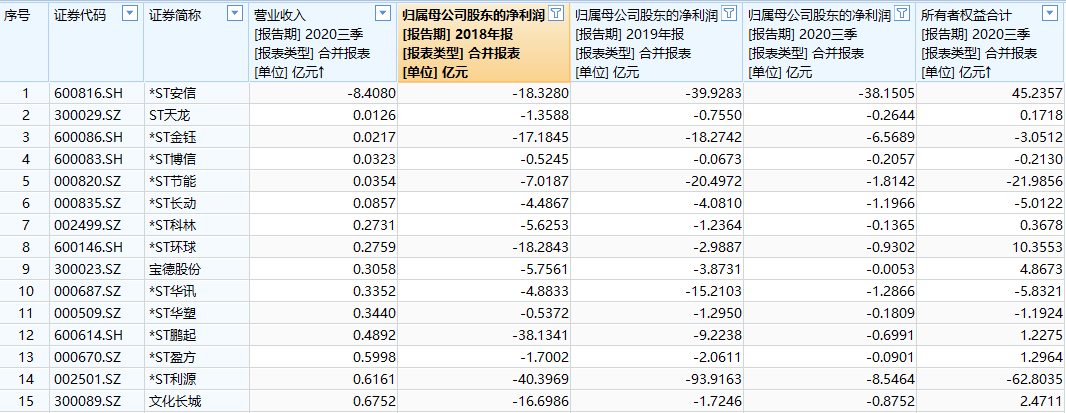Click the stock name *ST华塑
1066x413 pixels.
(x=173, y=314)
